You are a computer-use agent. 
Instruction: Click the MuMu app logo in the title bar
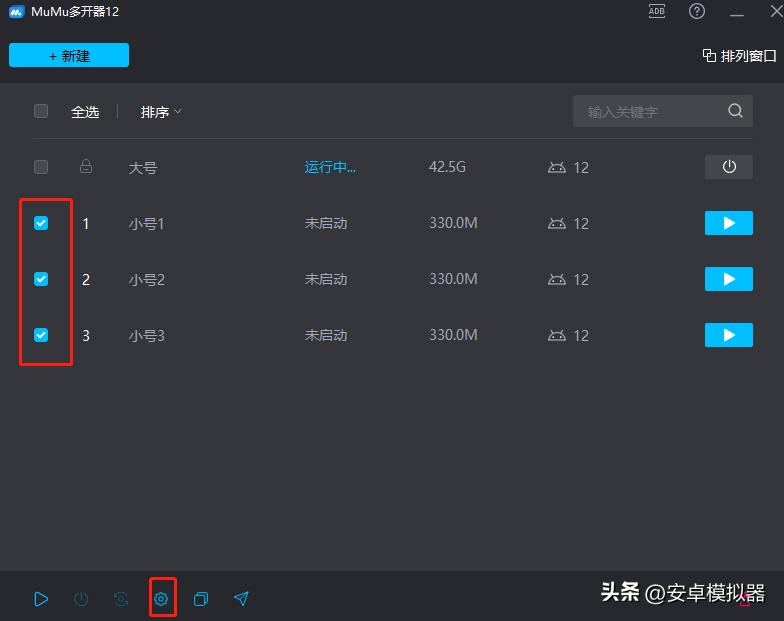point(16,12)
